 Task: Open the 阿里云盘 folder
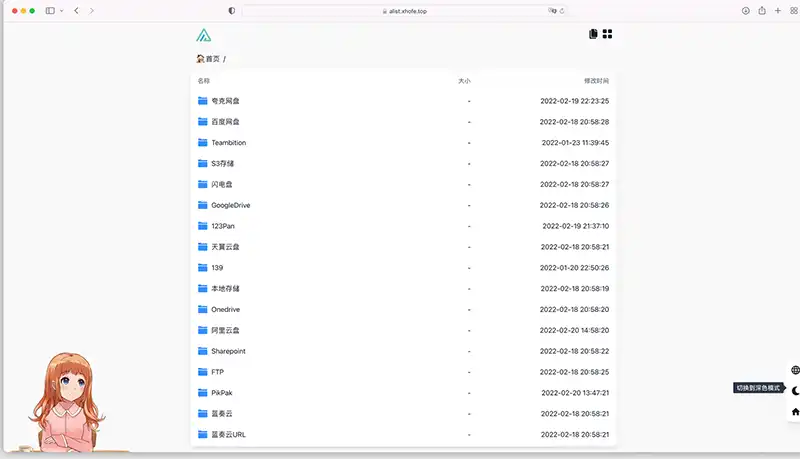(x=403, y=330)
